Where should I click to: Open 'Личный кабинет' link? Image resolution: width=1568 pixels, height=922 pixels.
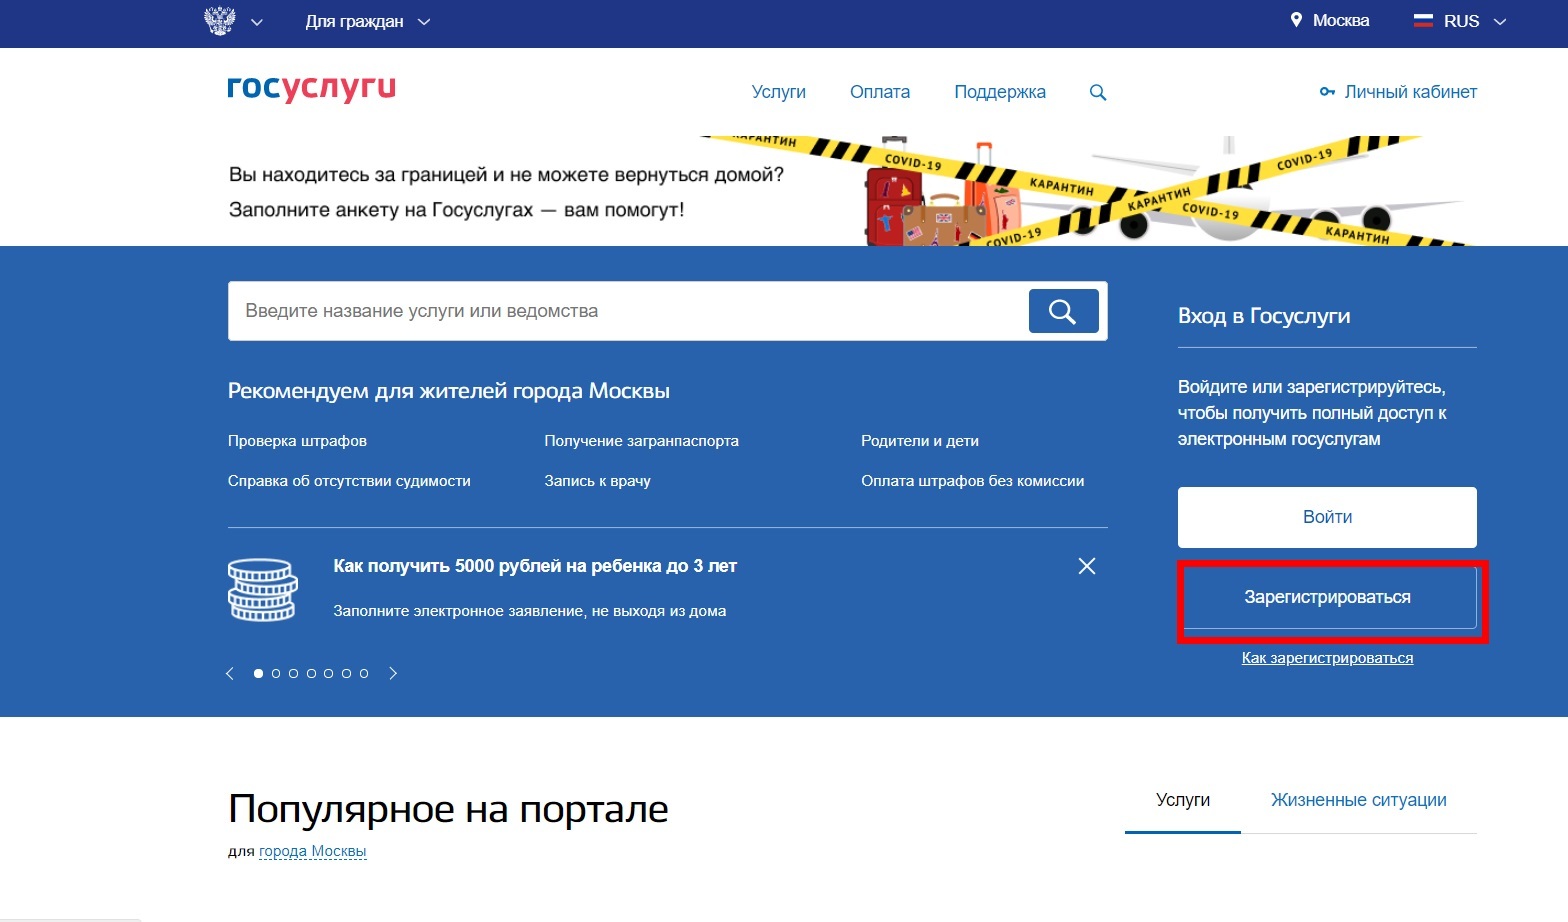click(1410, 92)
